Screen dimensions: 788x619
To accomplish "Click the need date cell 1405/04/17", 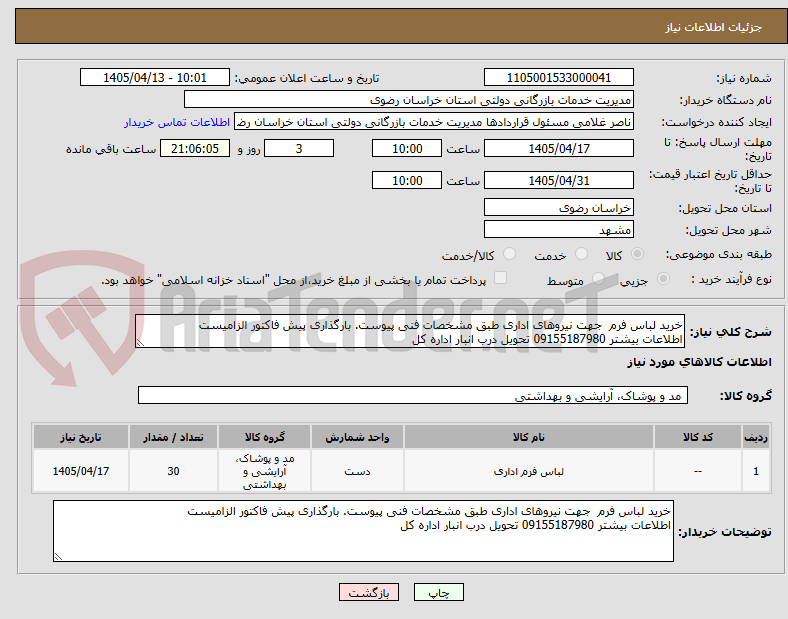I will pos(81,471).
